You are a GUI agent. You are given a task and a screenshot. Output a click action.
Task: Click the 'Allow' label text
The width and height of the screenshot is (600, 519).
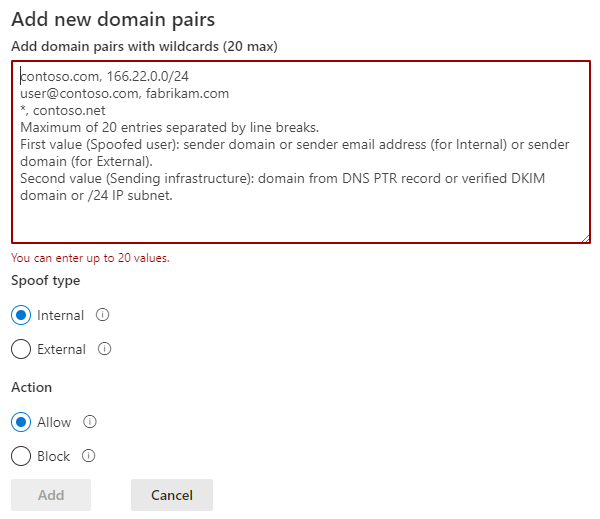pos(54,422)
